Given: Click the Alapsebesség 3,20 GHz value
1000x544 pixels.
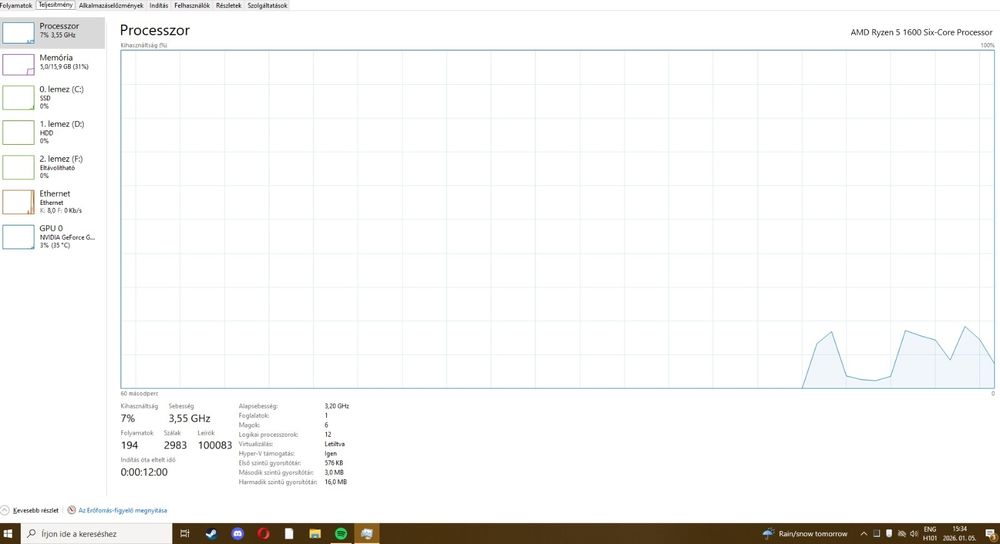Looking at the screenshot, I should [337, 406].
